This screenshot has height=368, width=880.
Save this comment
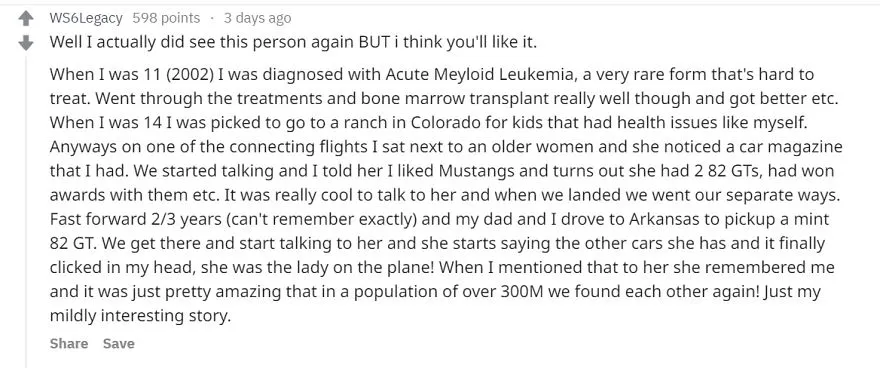(118, 343)
